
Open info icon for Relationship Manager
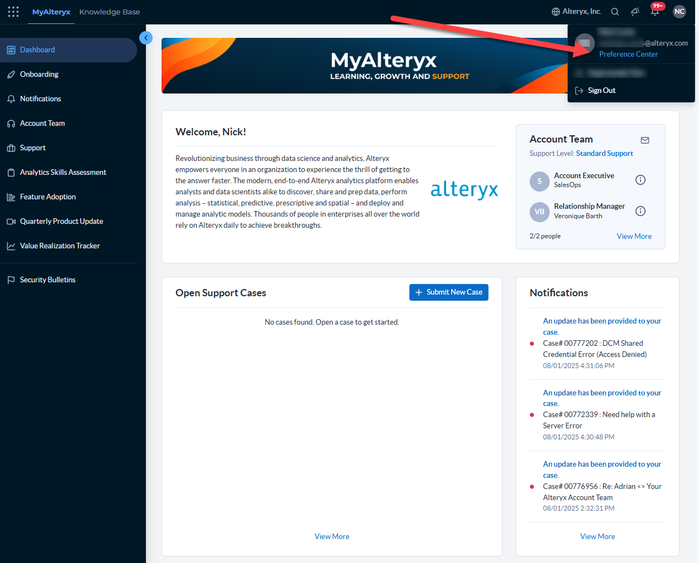[640, 211]
